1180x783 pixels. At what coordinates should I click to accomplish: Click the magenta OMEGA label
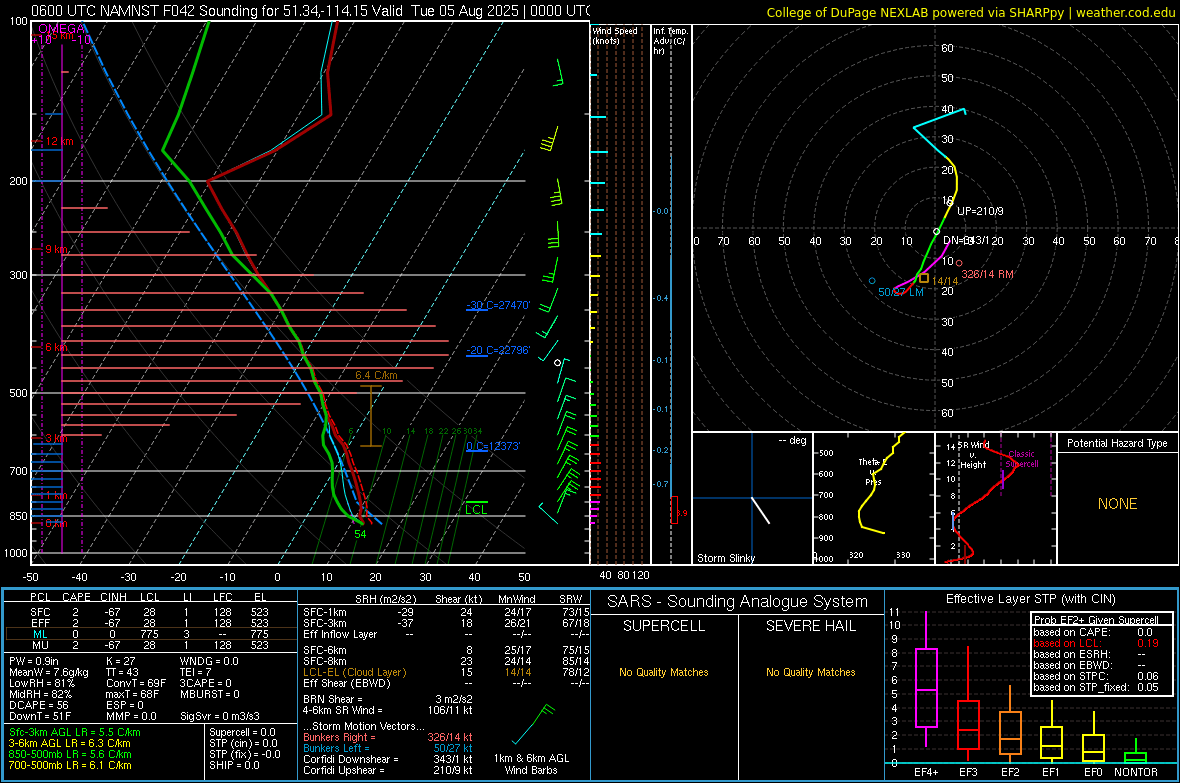pyautogui.click(x=62, y=29)
